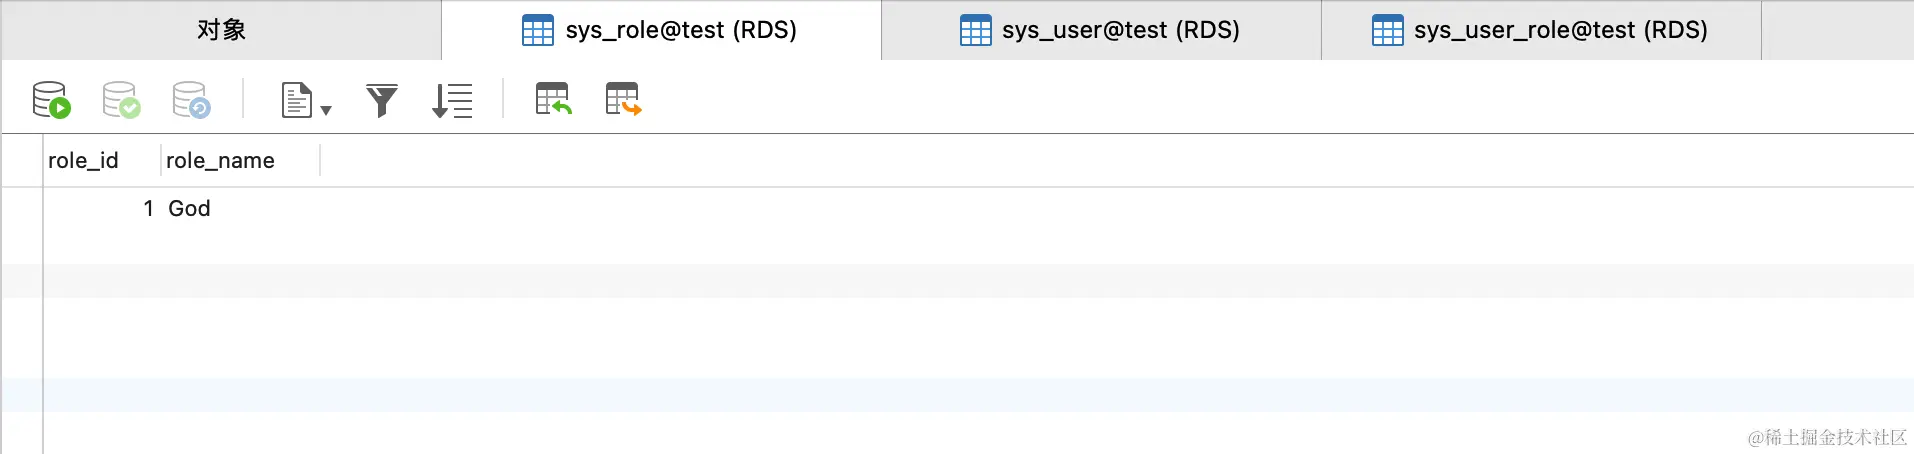
Task: Click the export table icon, orange arrow
Action: point(623,99)
